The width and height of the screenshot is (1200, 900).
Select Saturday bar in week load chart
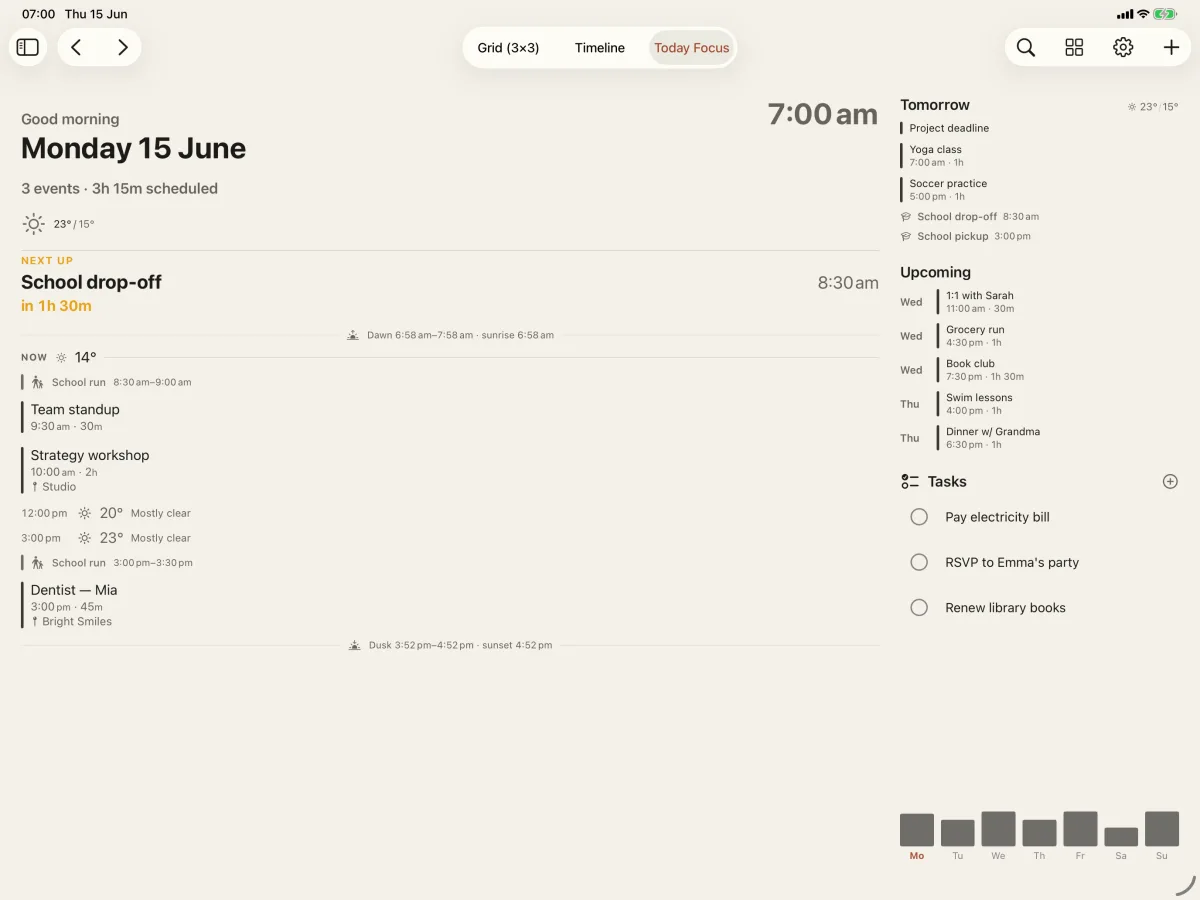pyautogui.click(x=1121, y=837)
